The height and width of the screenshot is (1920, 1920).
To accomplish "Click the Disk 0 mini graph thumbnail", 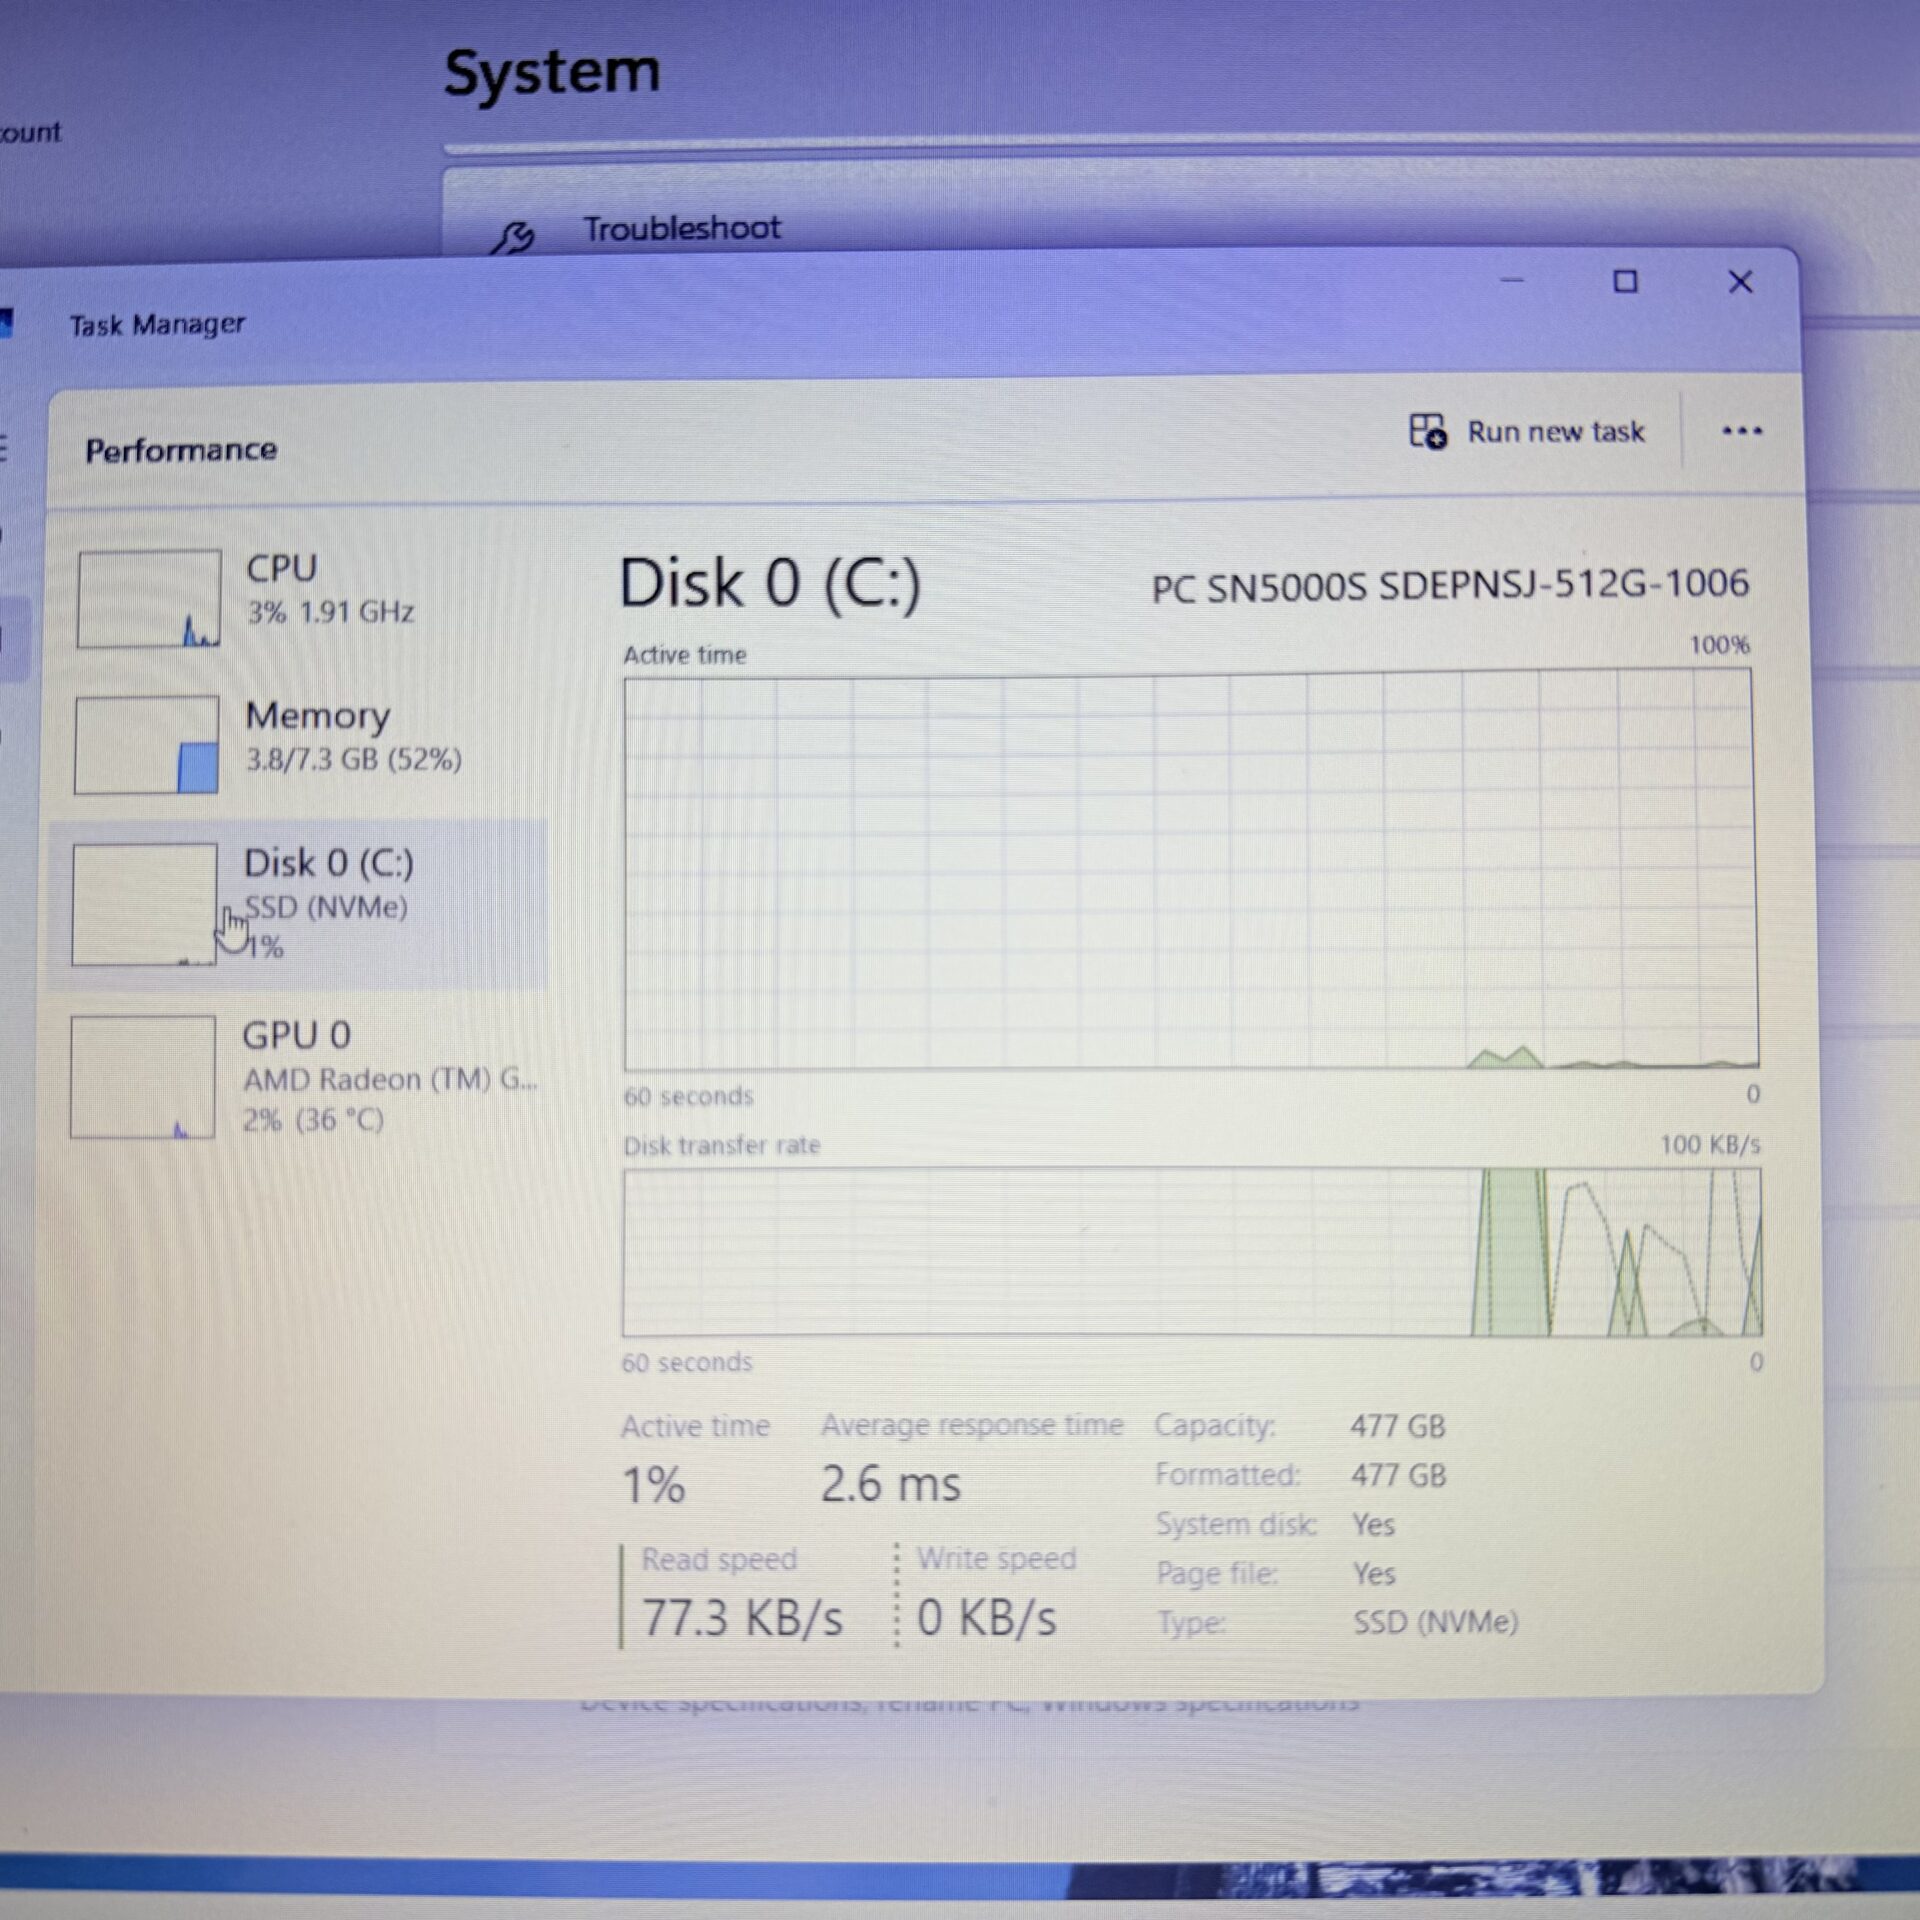I will 144,904.
